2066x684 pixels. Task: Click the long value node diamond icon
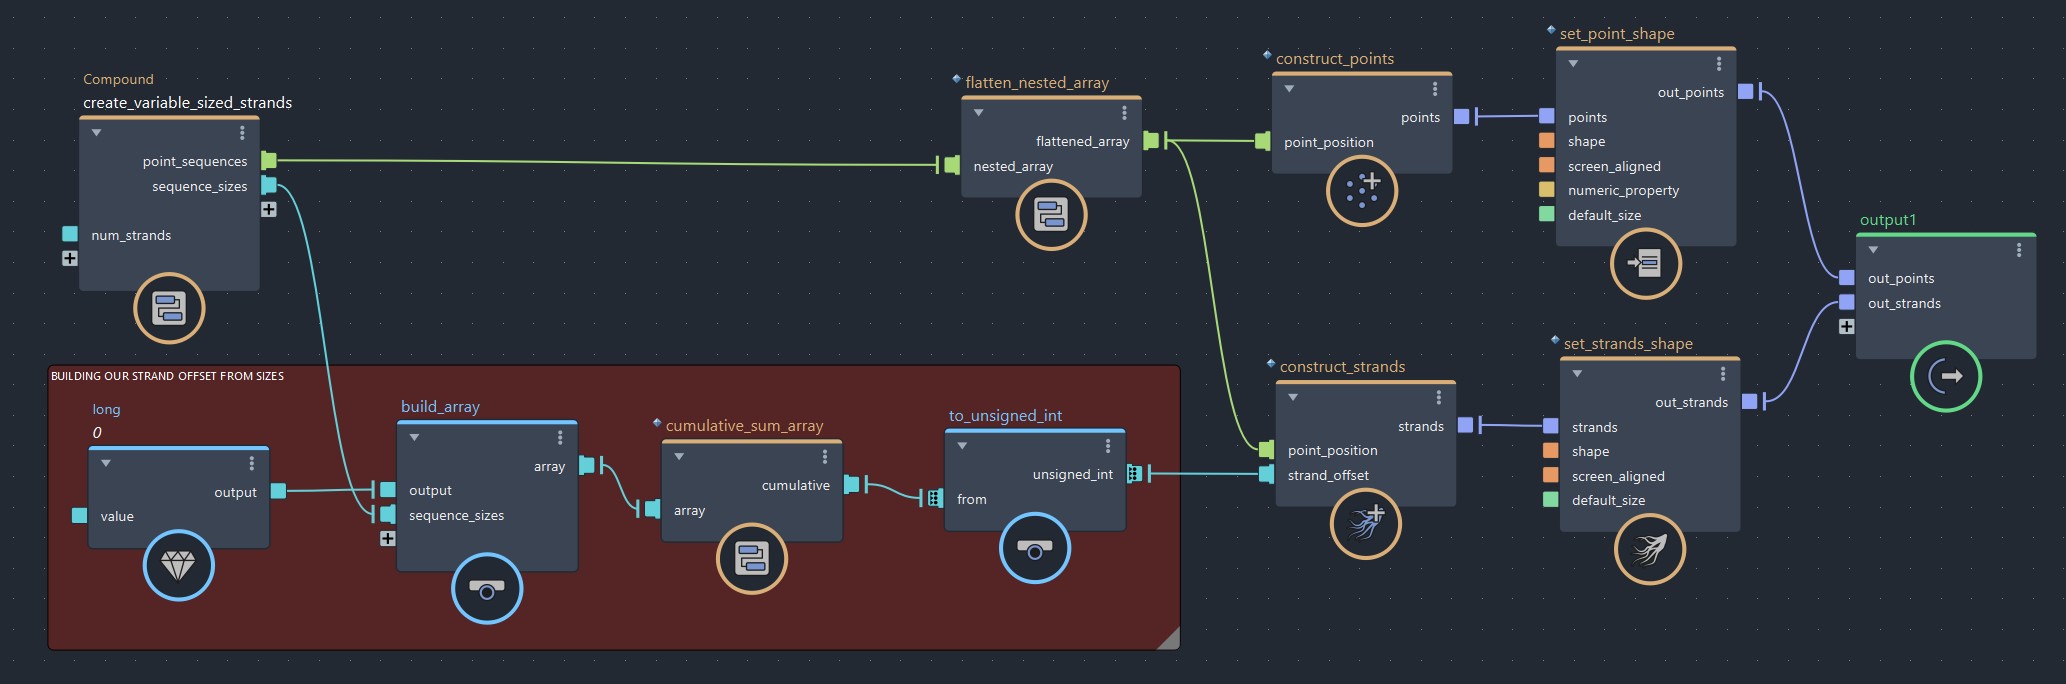[178, 566]
